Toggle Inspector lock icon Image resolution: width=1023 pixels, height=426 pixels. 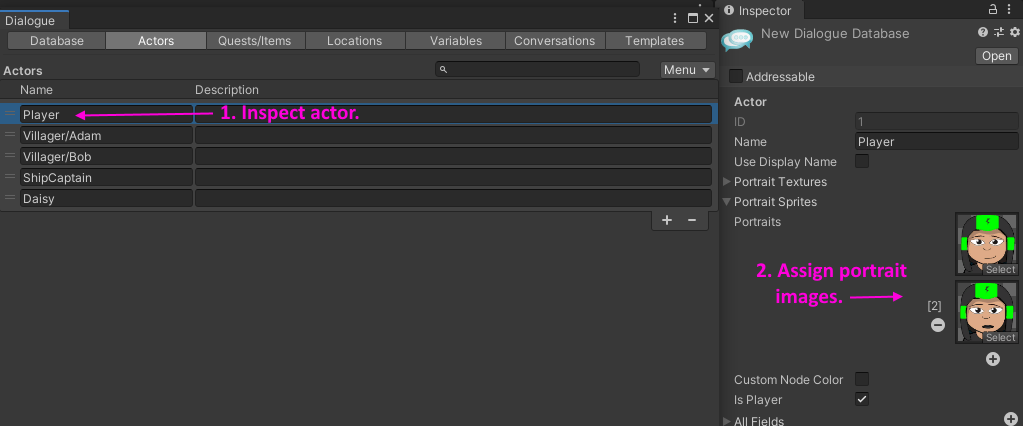pos(992,9)
